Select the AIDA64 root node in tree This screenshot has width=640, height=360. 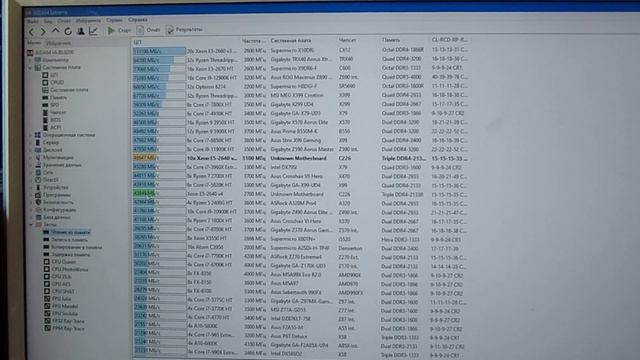click(51, 52)
